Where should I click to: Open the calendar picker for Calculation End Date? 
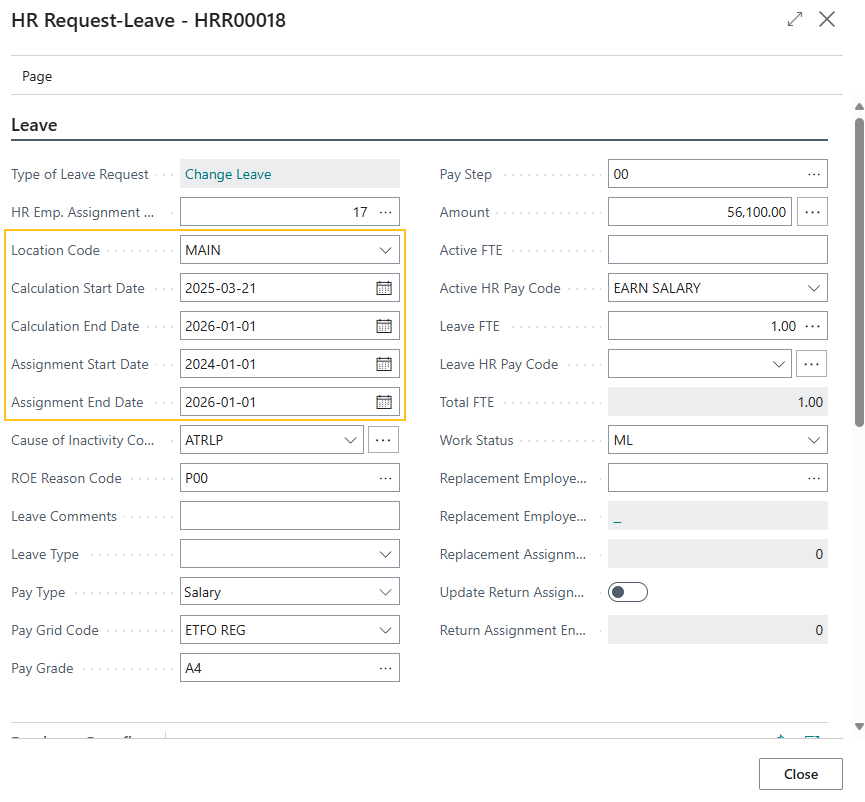pyautogui.click(x=386, y=325)
